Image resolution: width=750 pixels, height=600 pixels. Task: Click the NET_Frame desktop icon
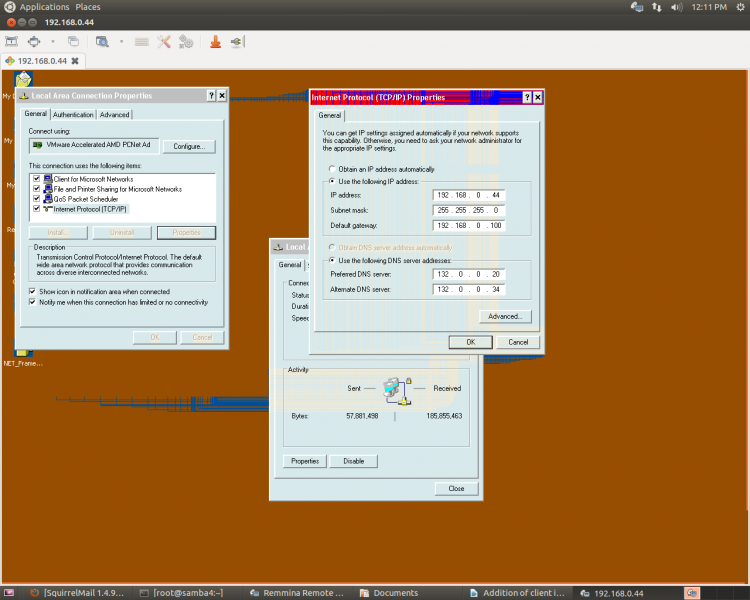click(x=22, y=359)
